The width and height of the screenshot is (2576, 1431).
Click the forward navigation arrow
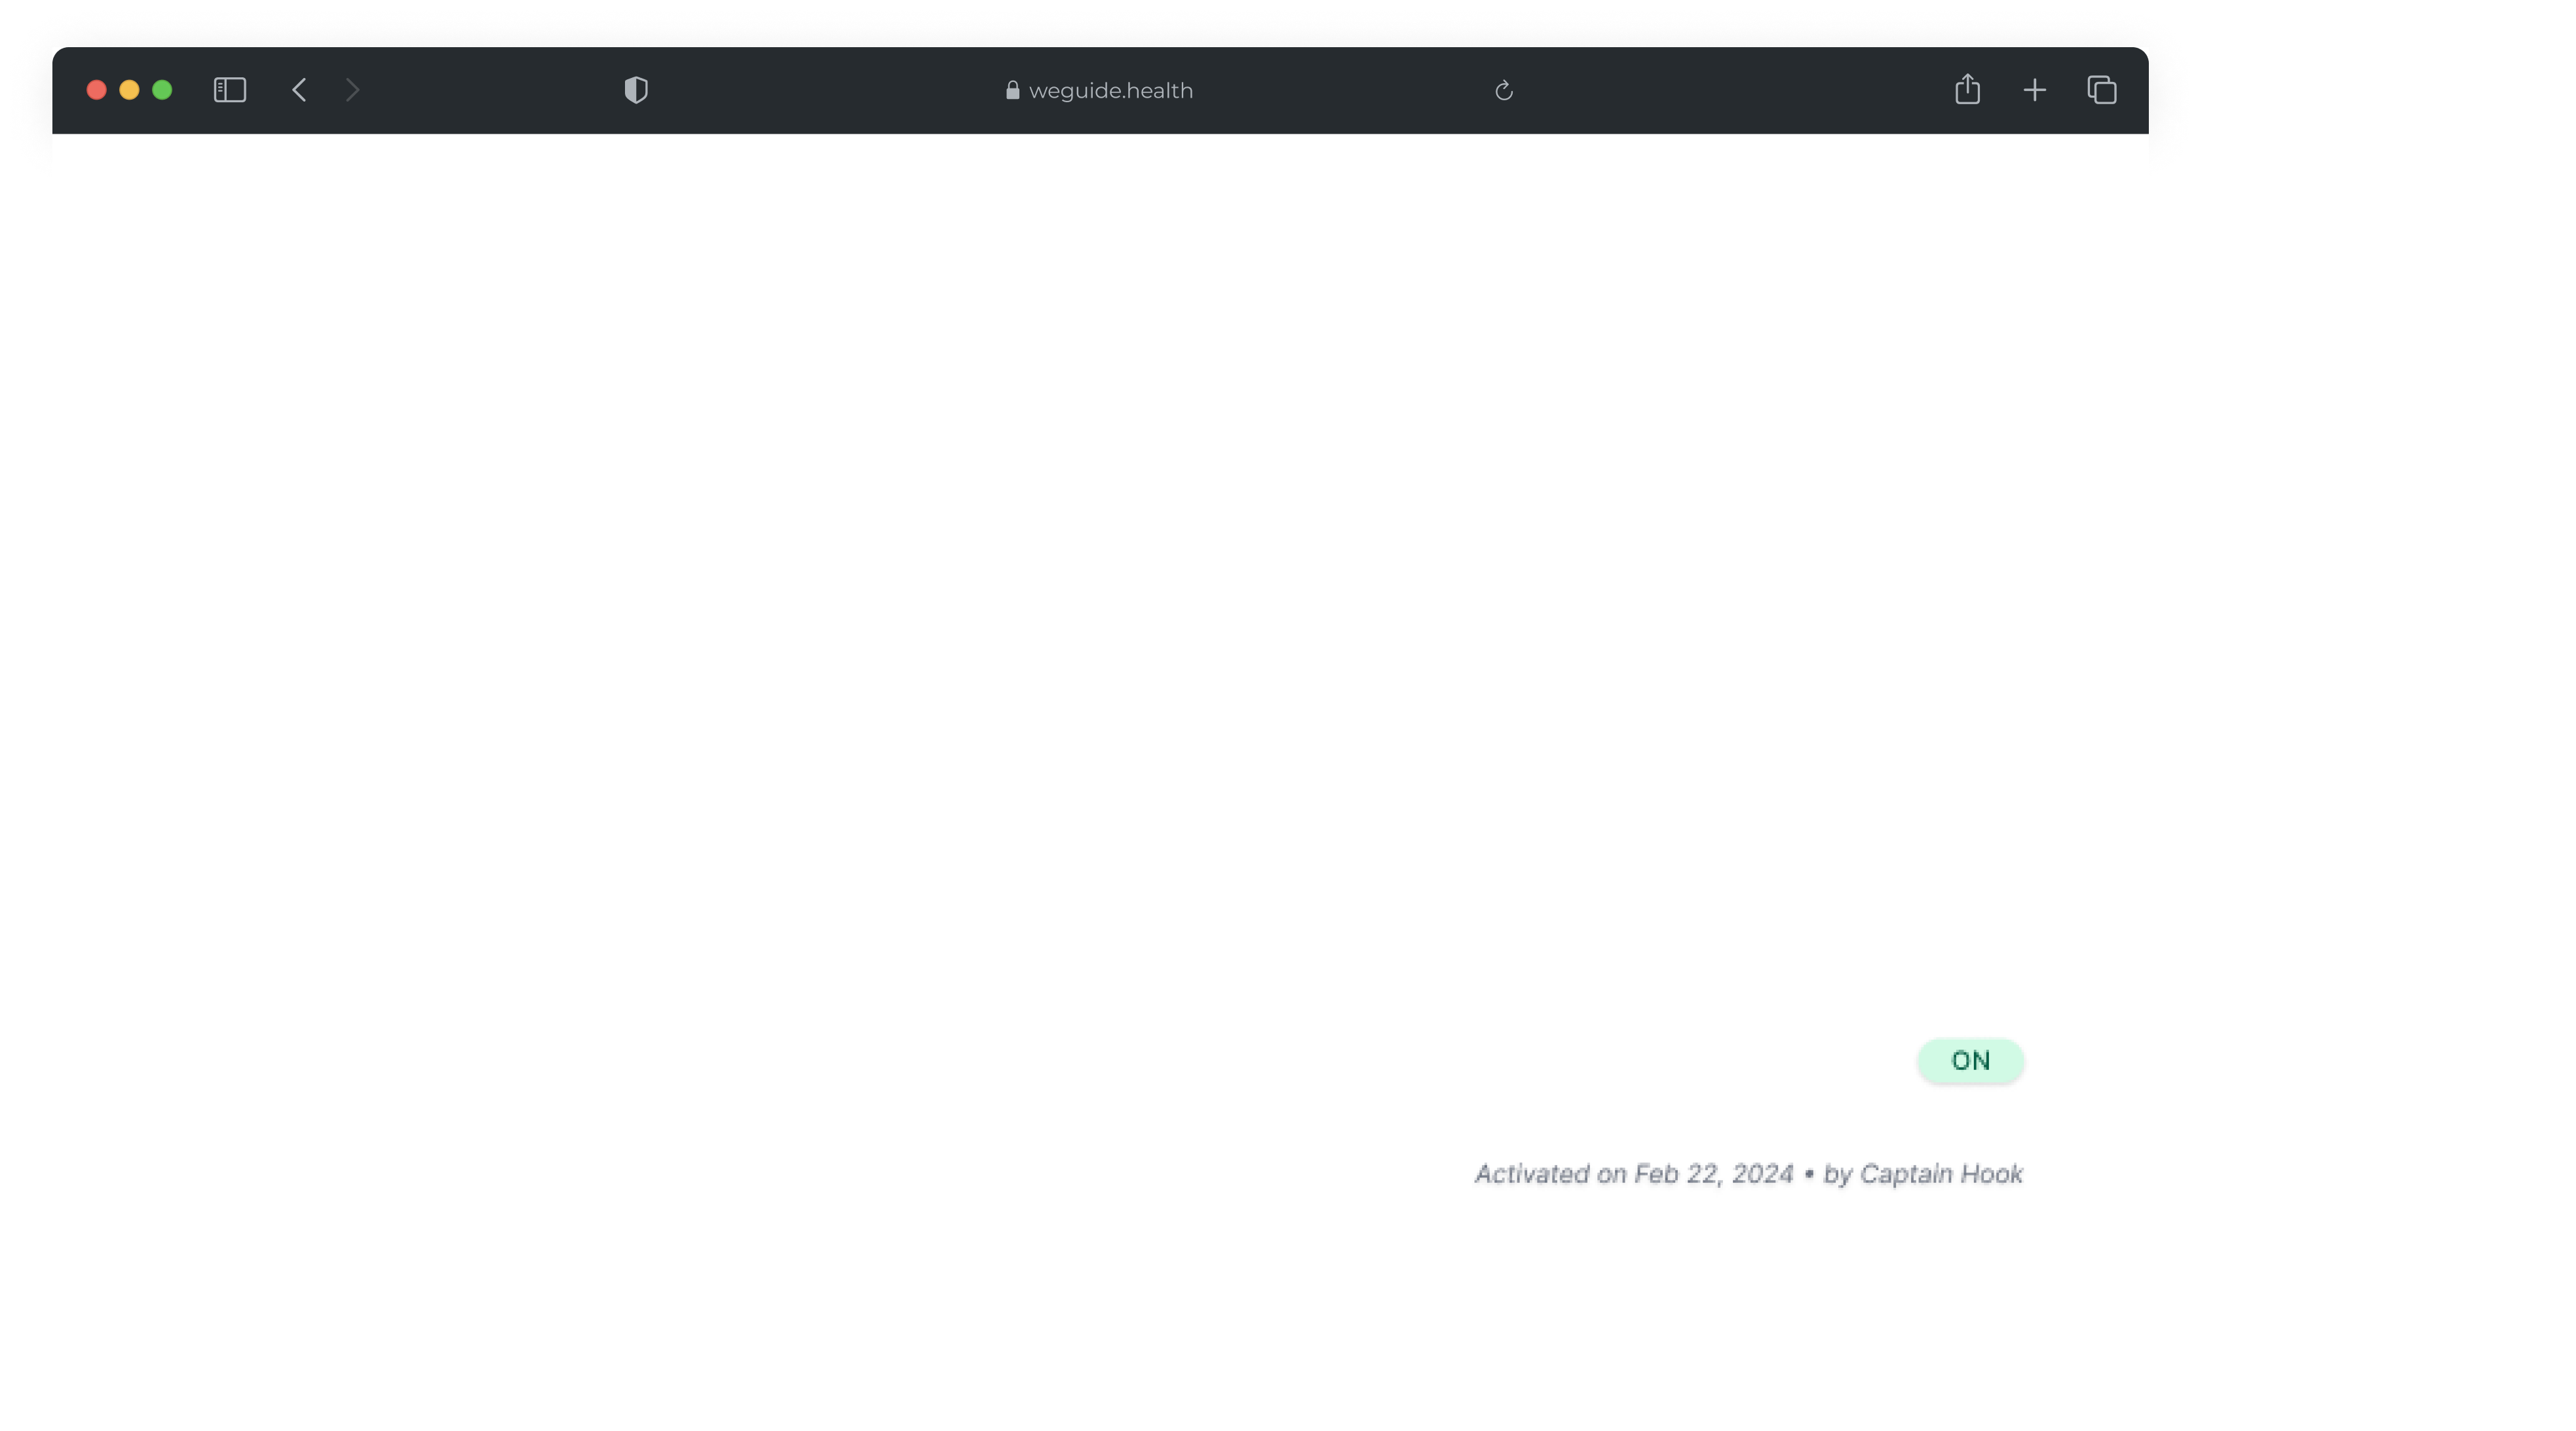point(352,90)
